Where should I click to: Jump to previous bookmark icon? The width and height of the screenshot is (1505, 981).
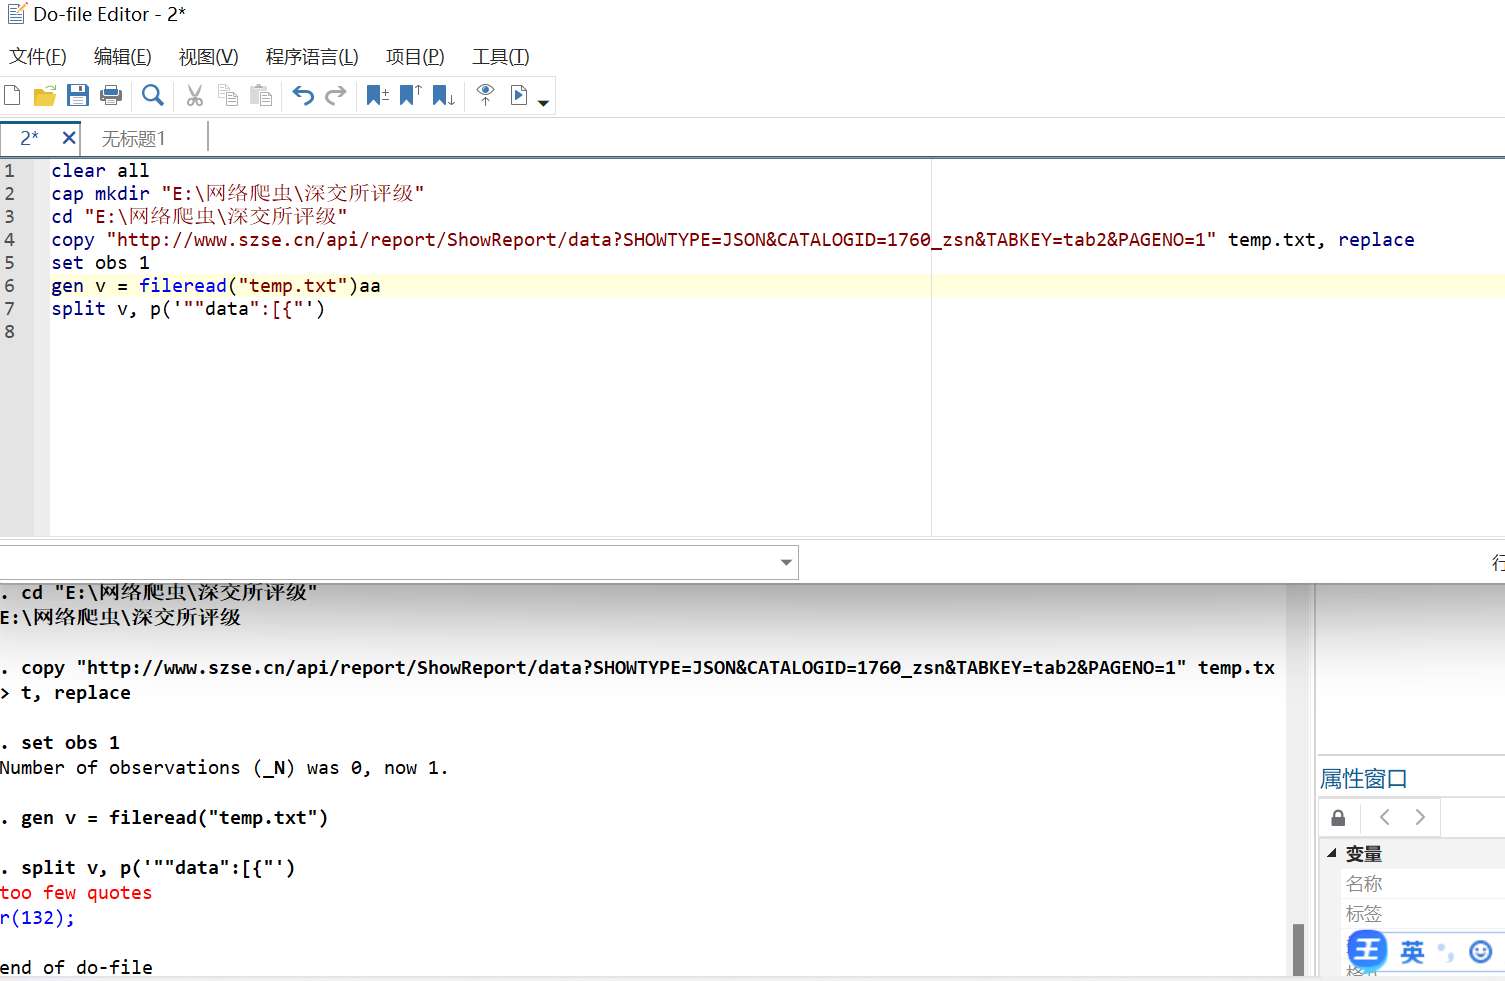(410, 95)
